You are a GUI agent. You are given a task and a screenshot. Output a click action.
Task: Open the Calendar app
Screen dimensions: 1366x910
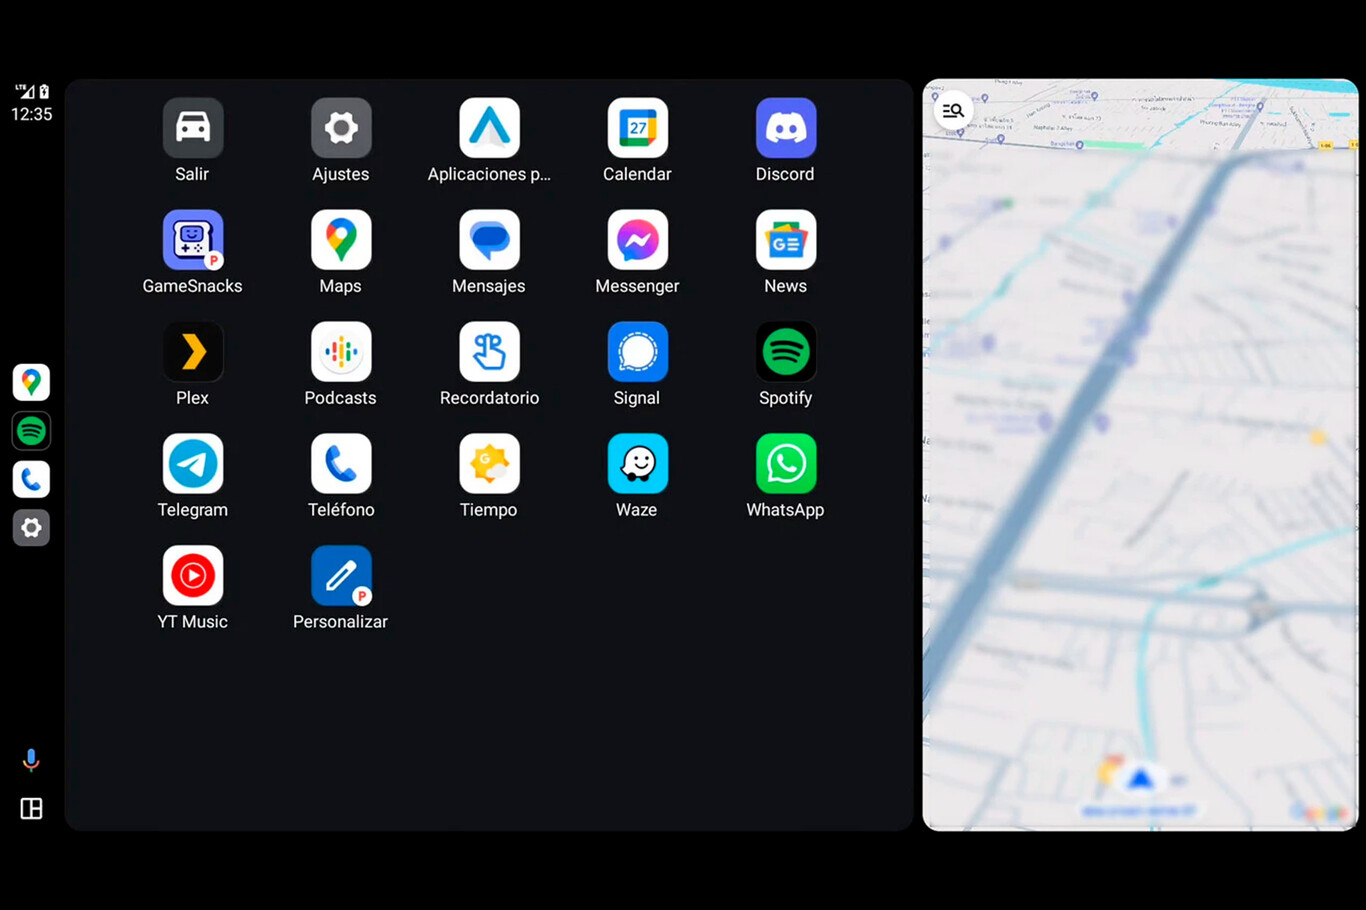click(x=637, y=128)
